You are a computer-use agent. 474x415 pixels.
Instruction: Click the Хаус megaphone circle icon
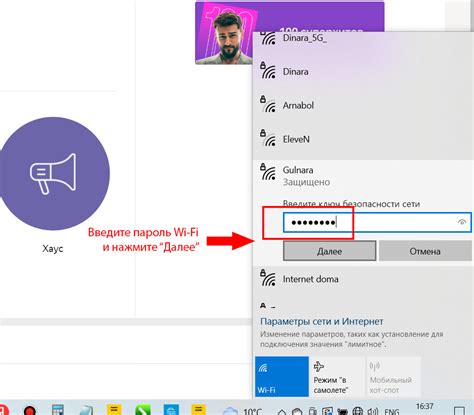pos(53,173)
